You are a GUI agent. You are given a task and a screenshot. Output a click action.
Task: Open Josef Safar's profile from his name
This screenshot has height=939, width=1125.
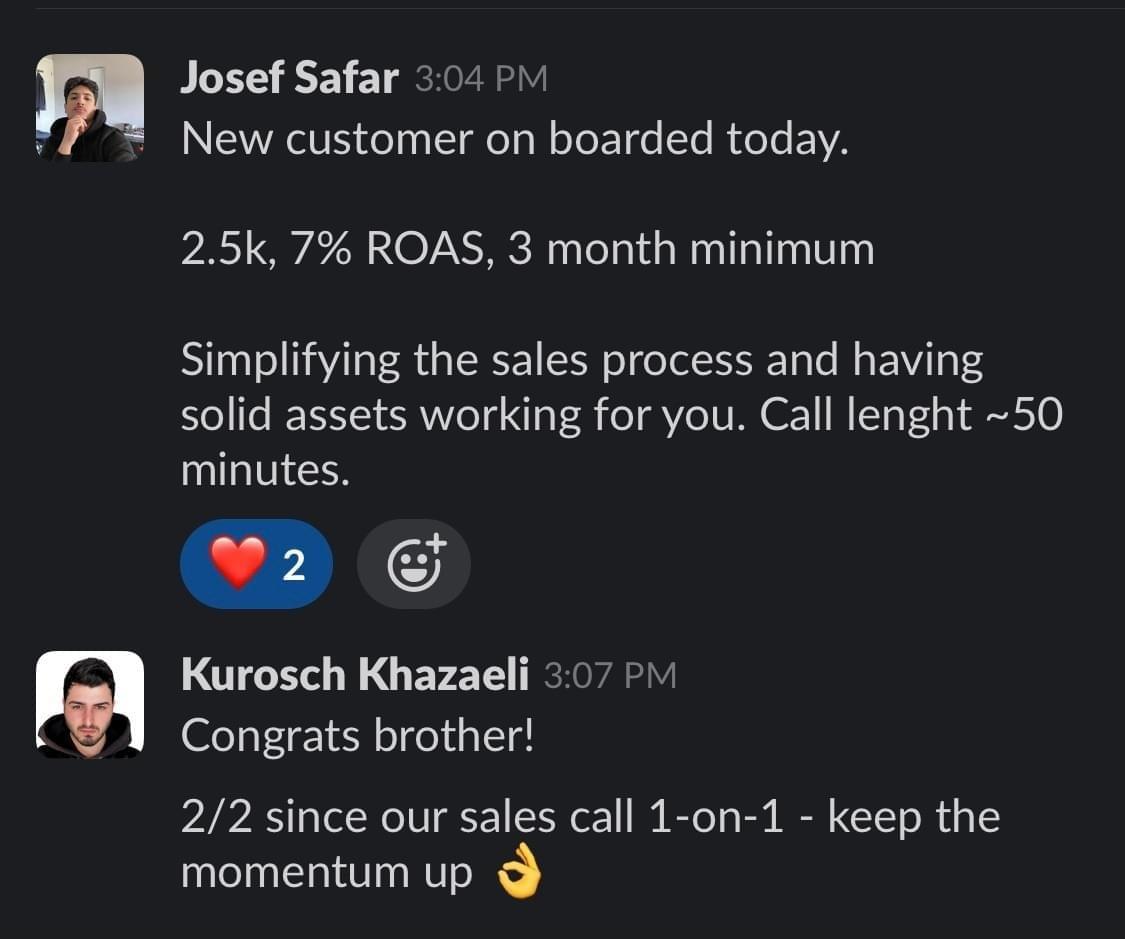click(x=289, y=79)
